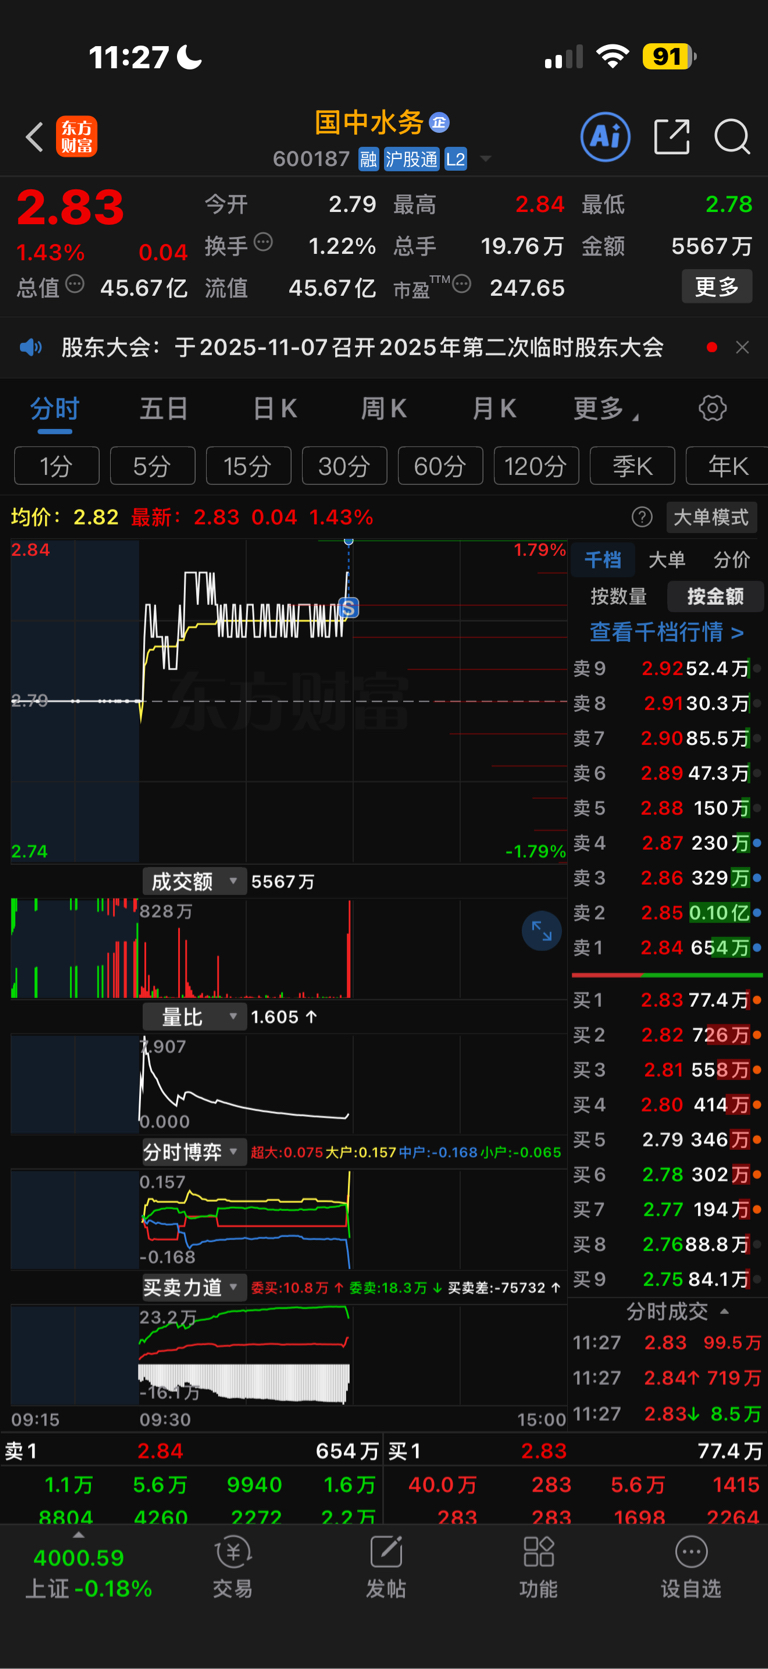Open 更多 quote details button
Image resolution: width=768 pixels, height=1669 pixels.
(x=717, y=287)
